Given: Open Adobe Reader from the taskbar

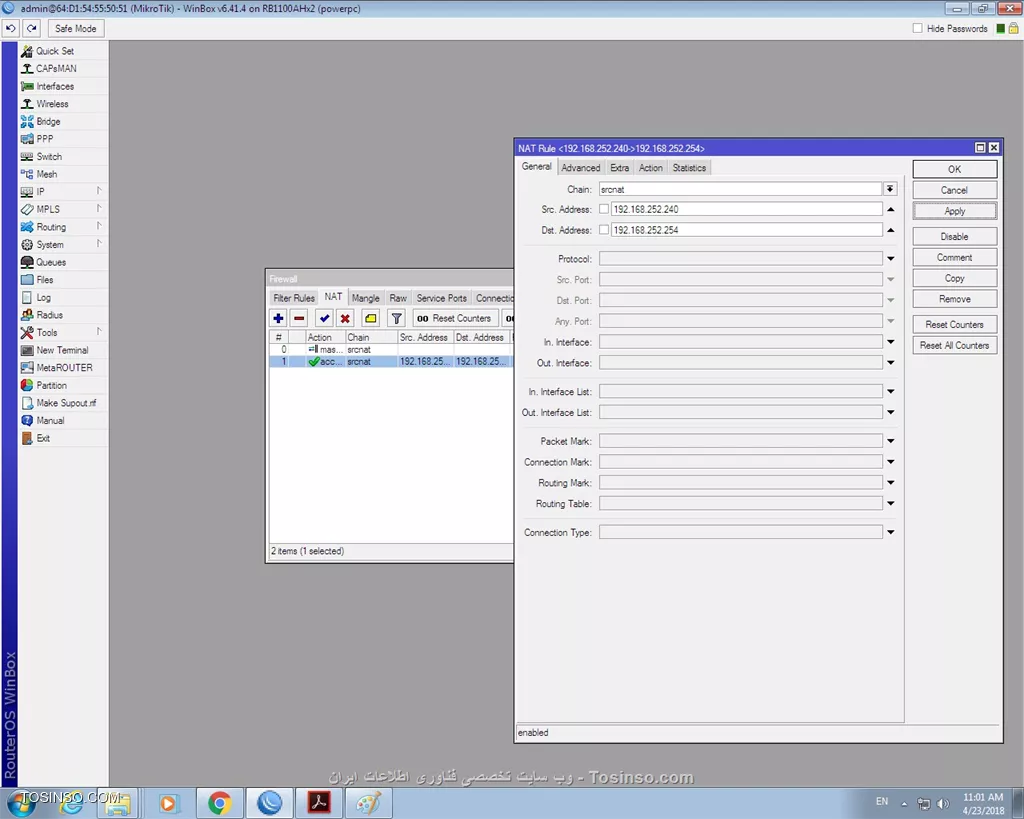Looking at the screenshot, I should coord(319,803).
